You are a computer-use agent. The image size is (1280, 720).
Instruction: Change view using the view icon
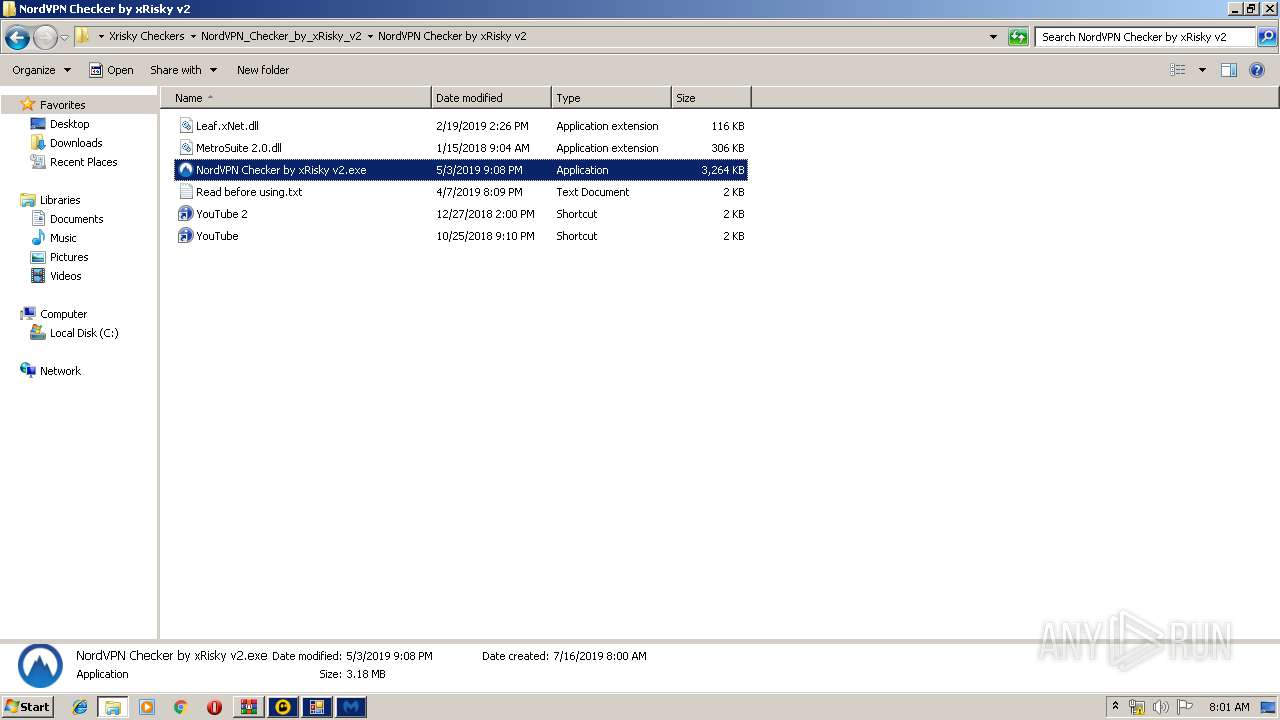[1178, 70]
